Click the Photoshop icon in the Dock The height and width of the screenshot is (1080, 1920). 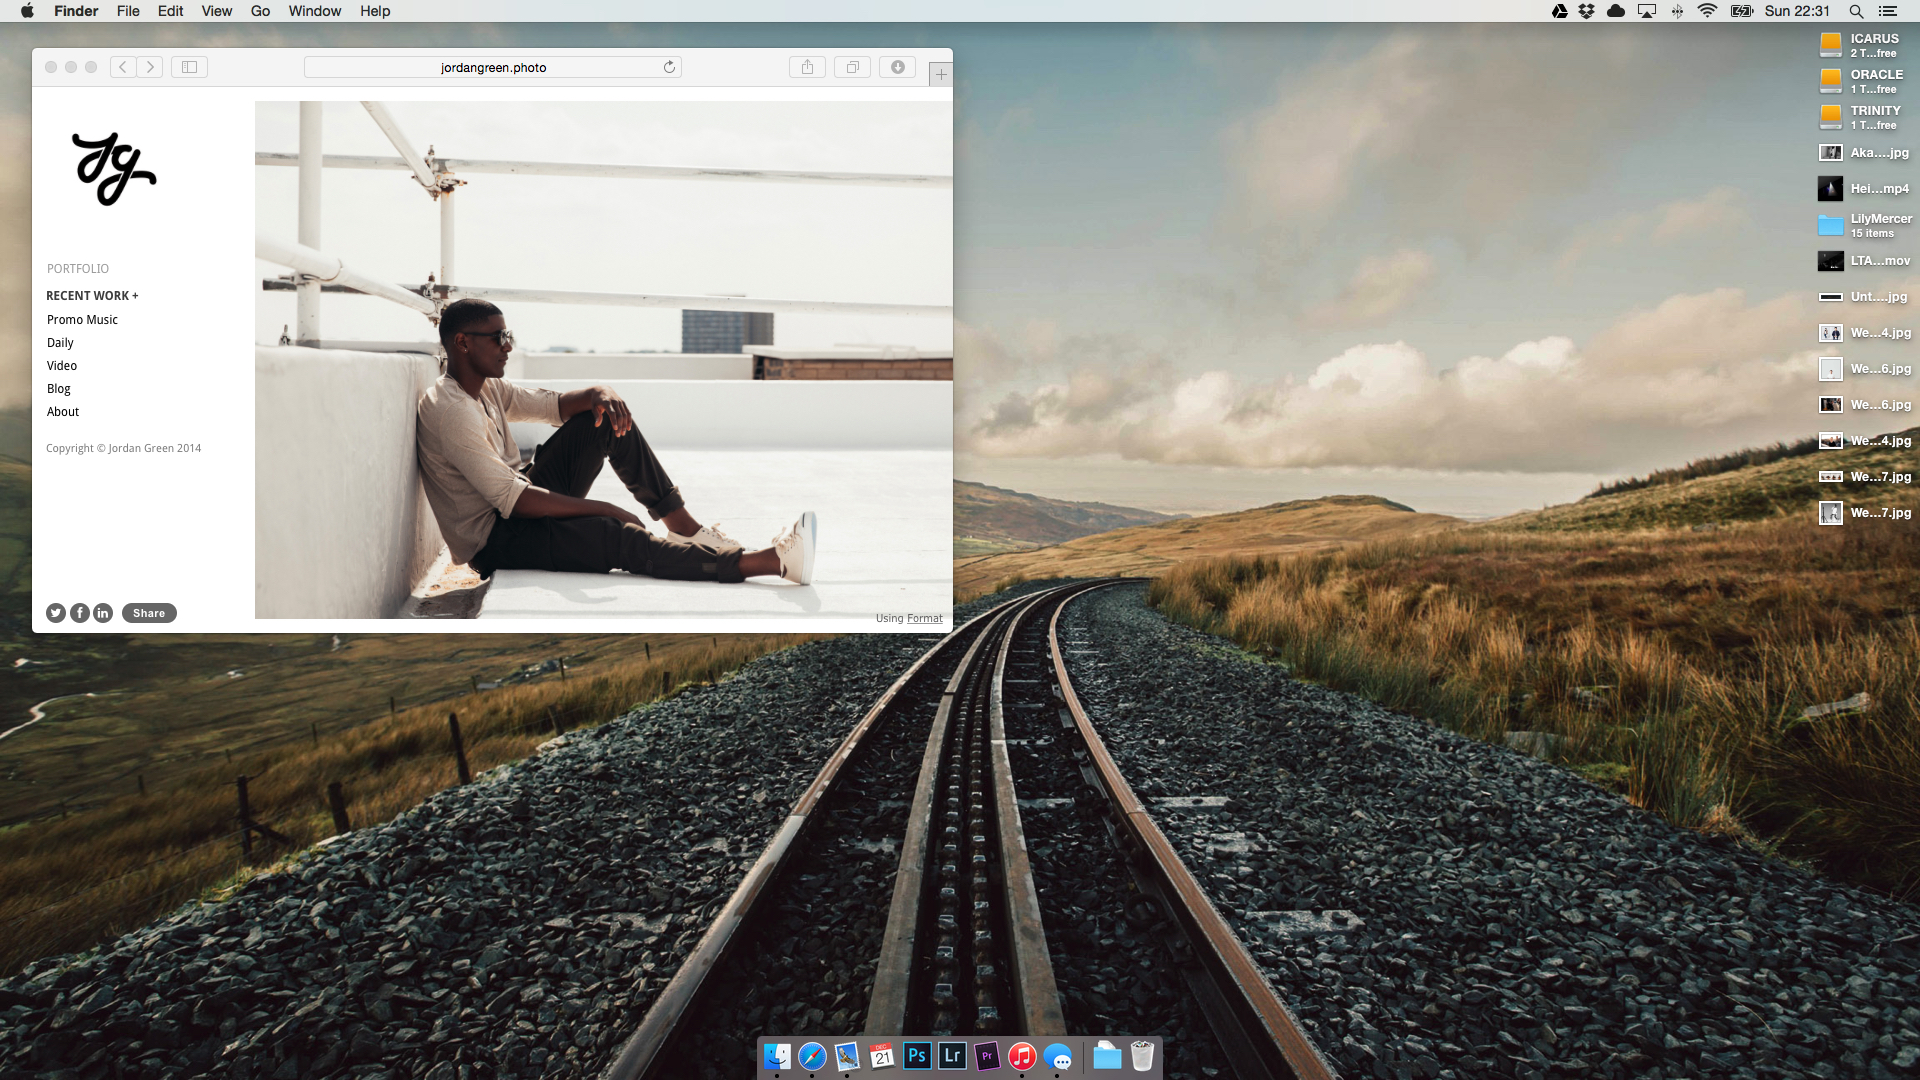coord(919,1056)
